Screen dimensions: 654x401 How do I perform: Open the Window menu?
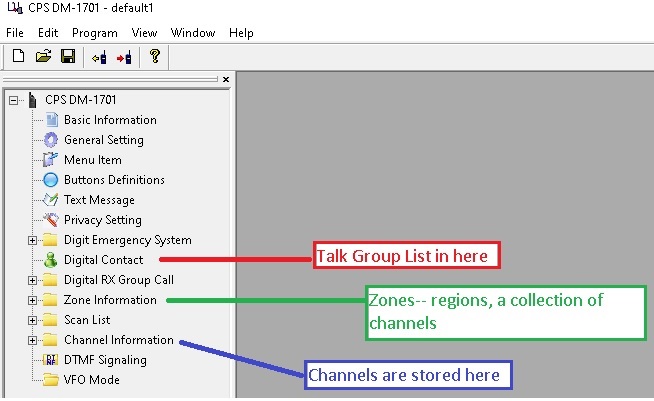tap(193, 33)
